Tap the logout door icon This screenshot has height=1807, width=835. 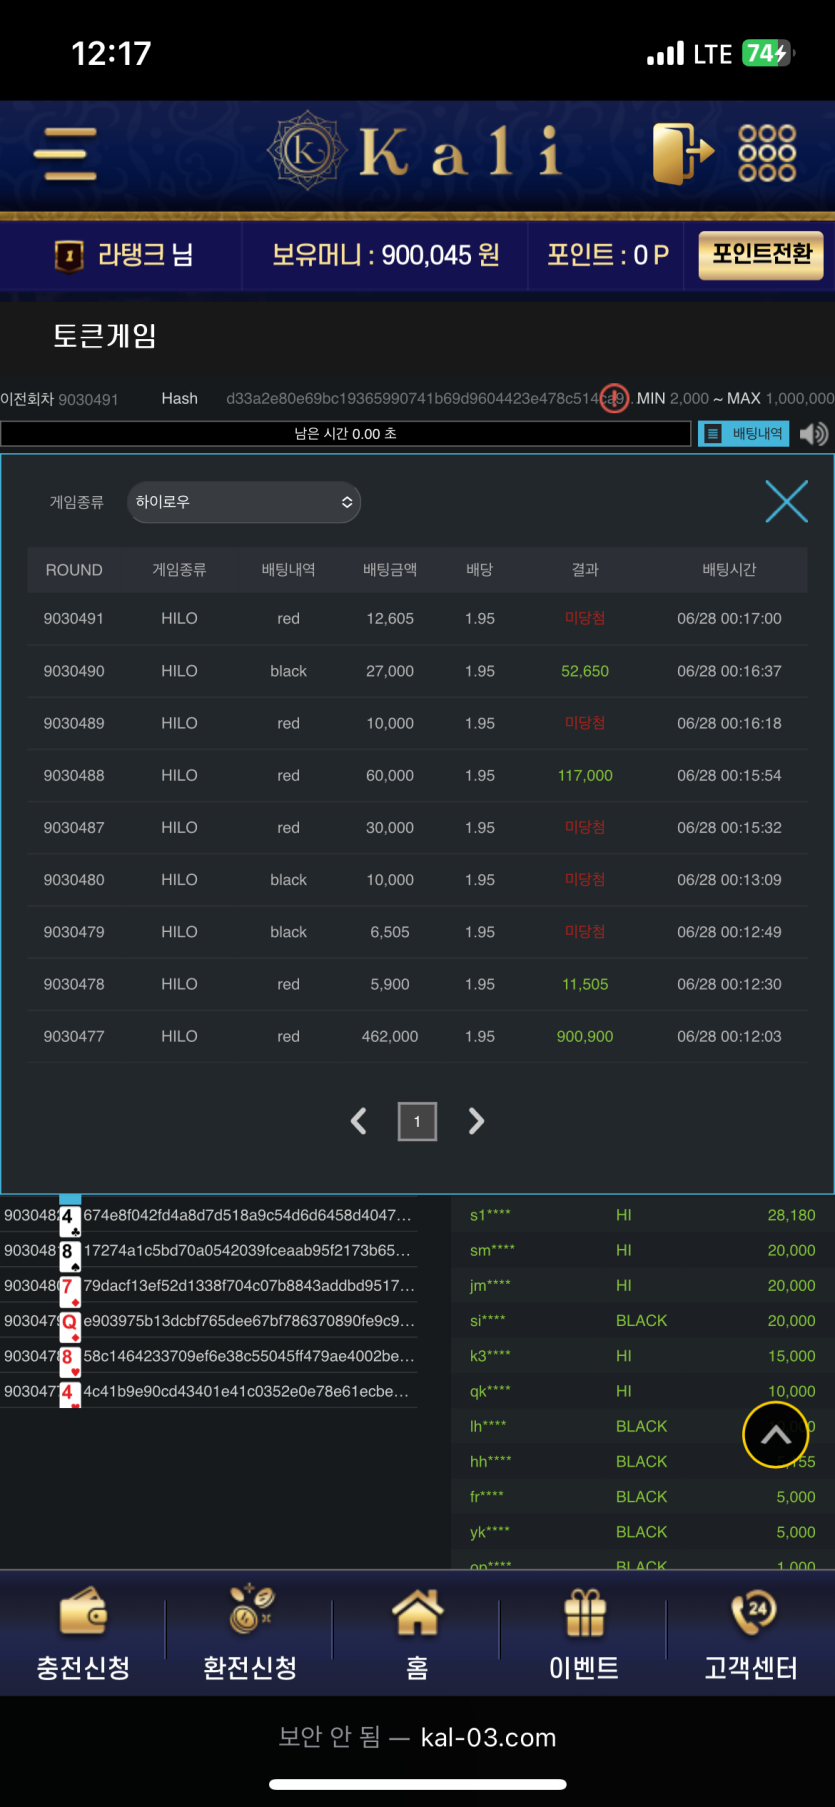pyautogui.click(x=683, y=154)
